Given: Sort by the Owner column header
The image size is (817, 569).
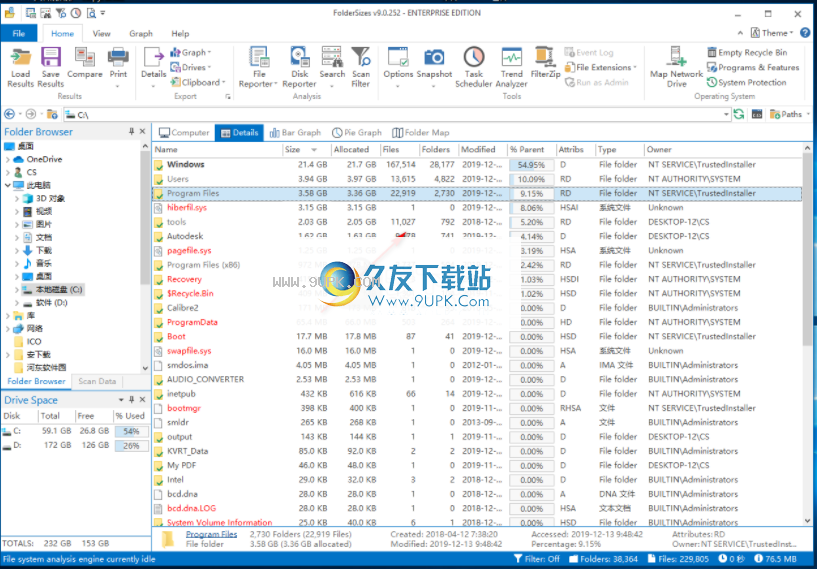Looking at the screenshot, I should (723, 150).
